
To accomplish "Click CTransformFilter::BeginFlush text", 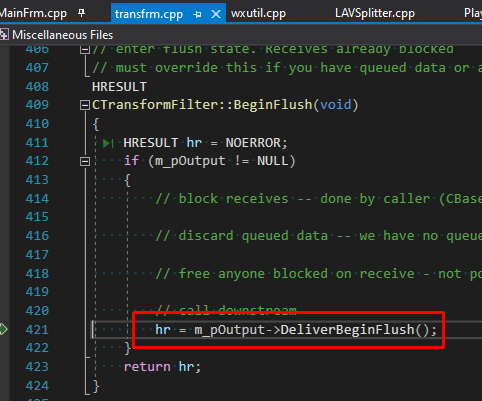I will tap(202, 105).
